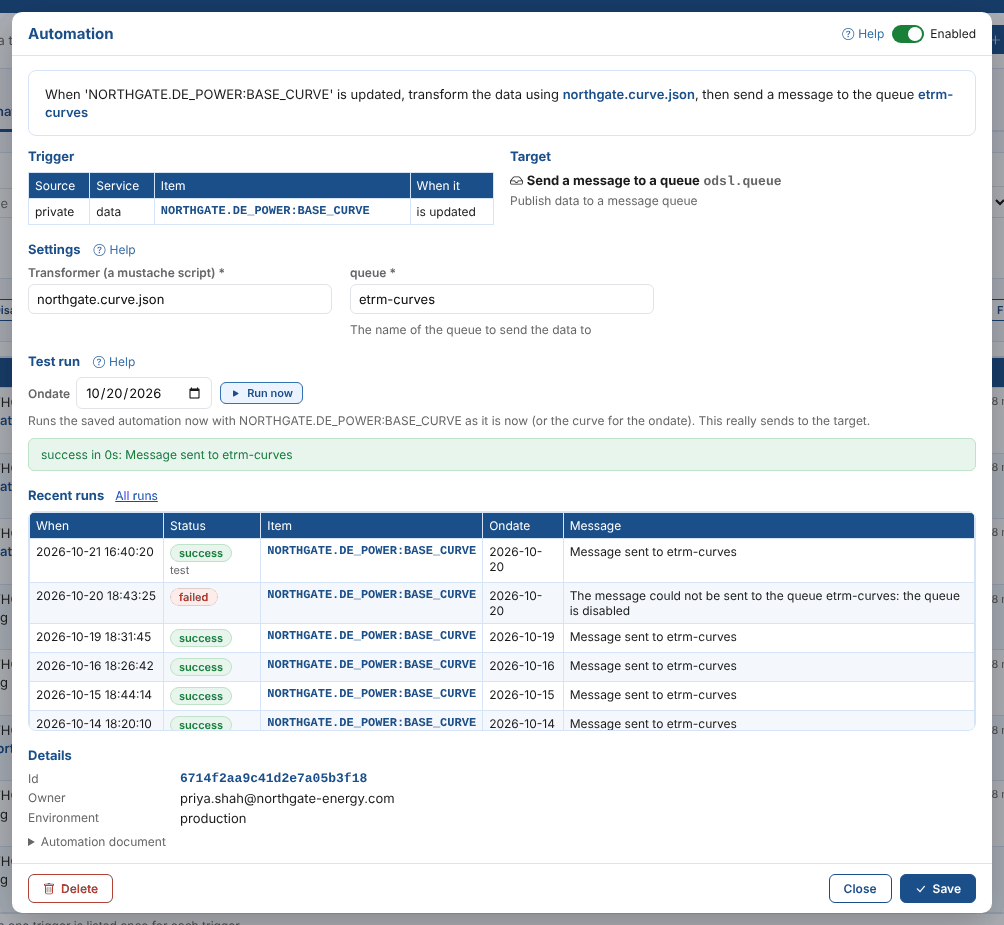
Task: Click owner email priya.shah@northgate-energy.com
Action: click(x=287, y=798)
